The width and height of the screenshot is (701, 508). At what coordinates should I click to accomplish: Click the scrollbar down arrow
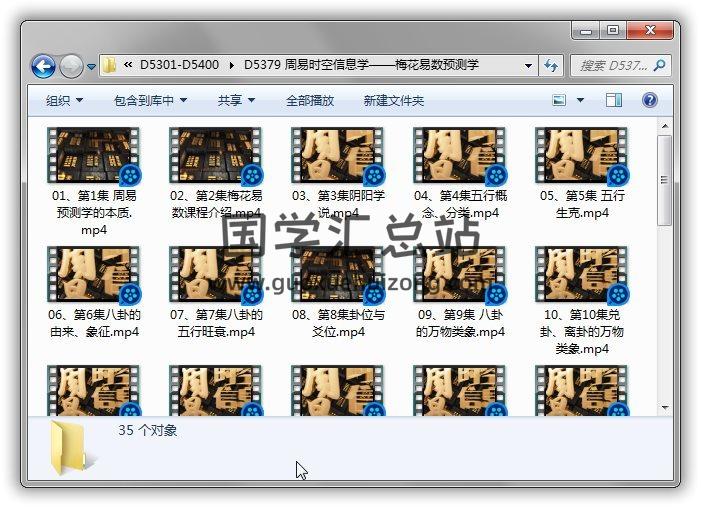[x=665, y=407]
